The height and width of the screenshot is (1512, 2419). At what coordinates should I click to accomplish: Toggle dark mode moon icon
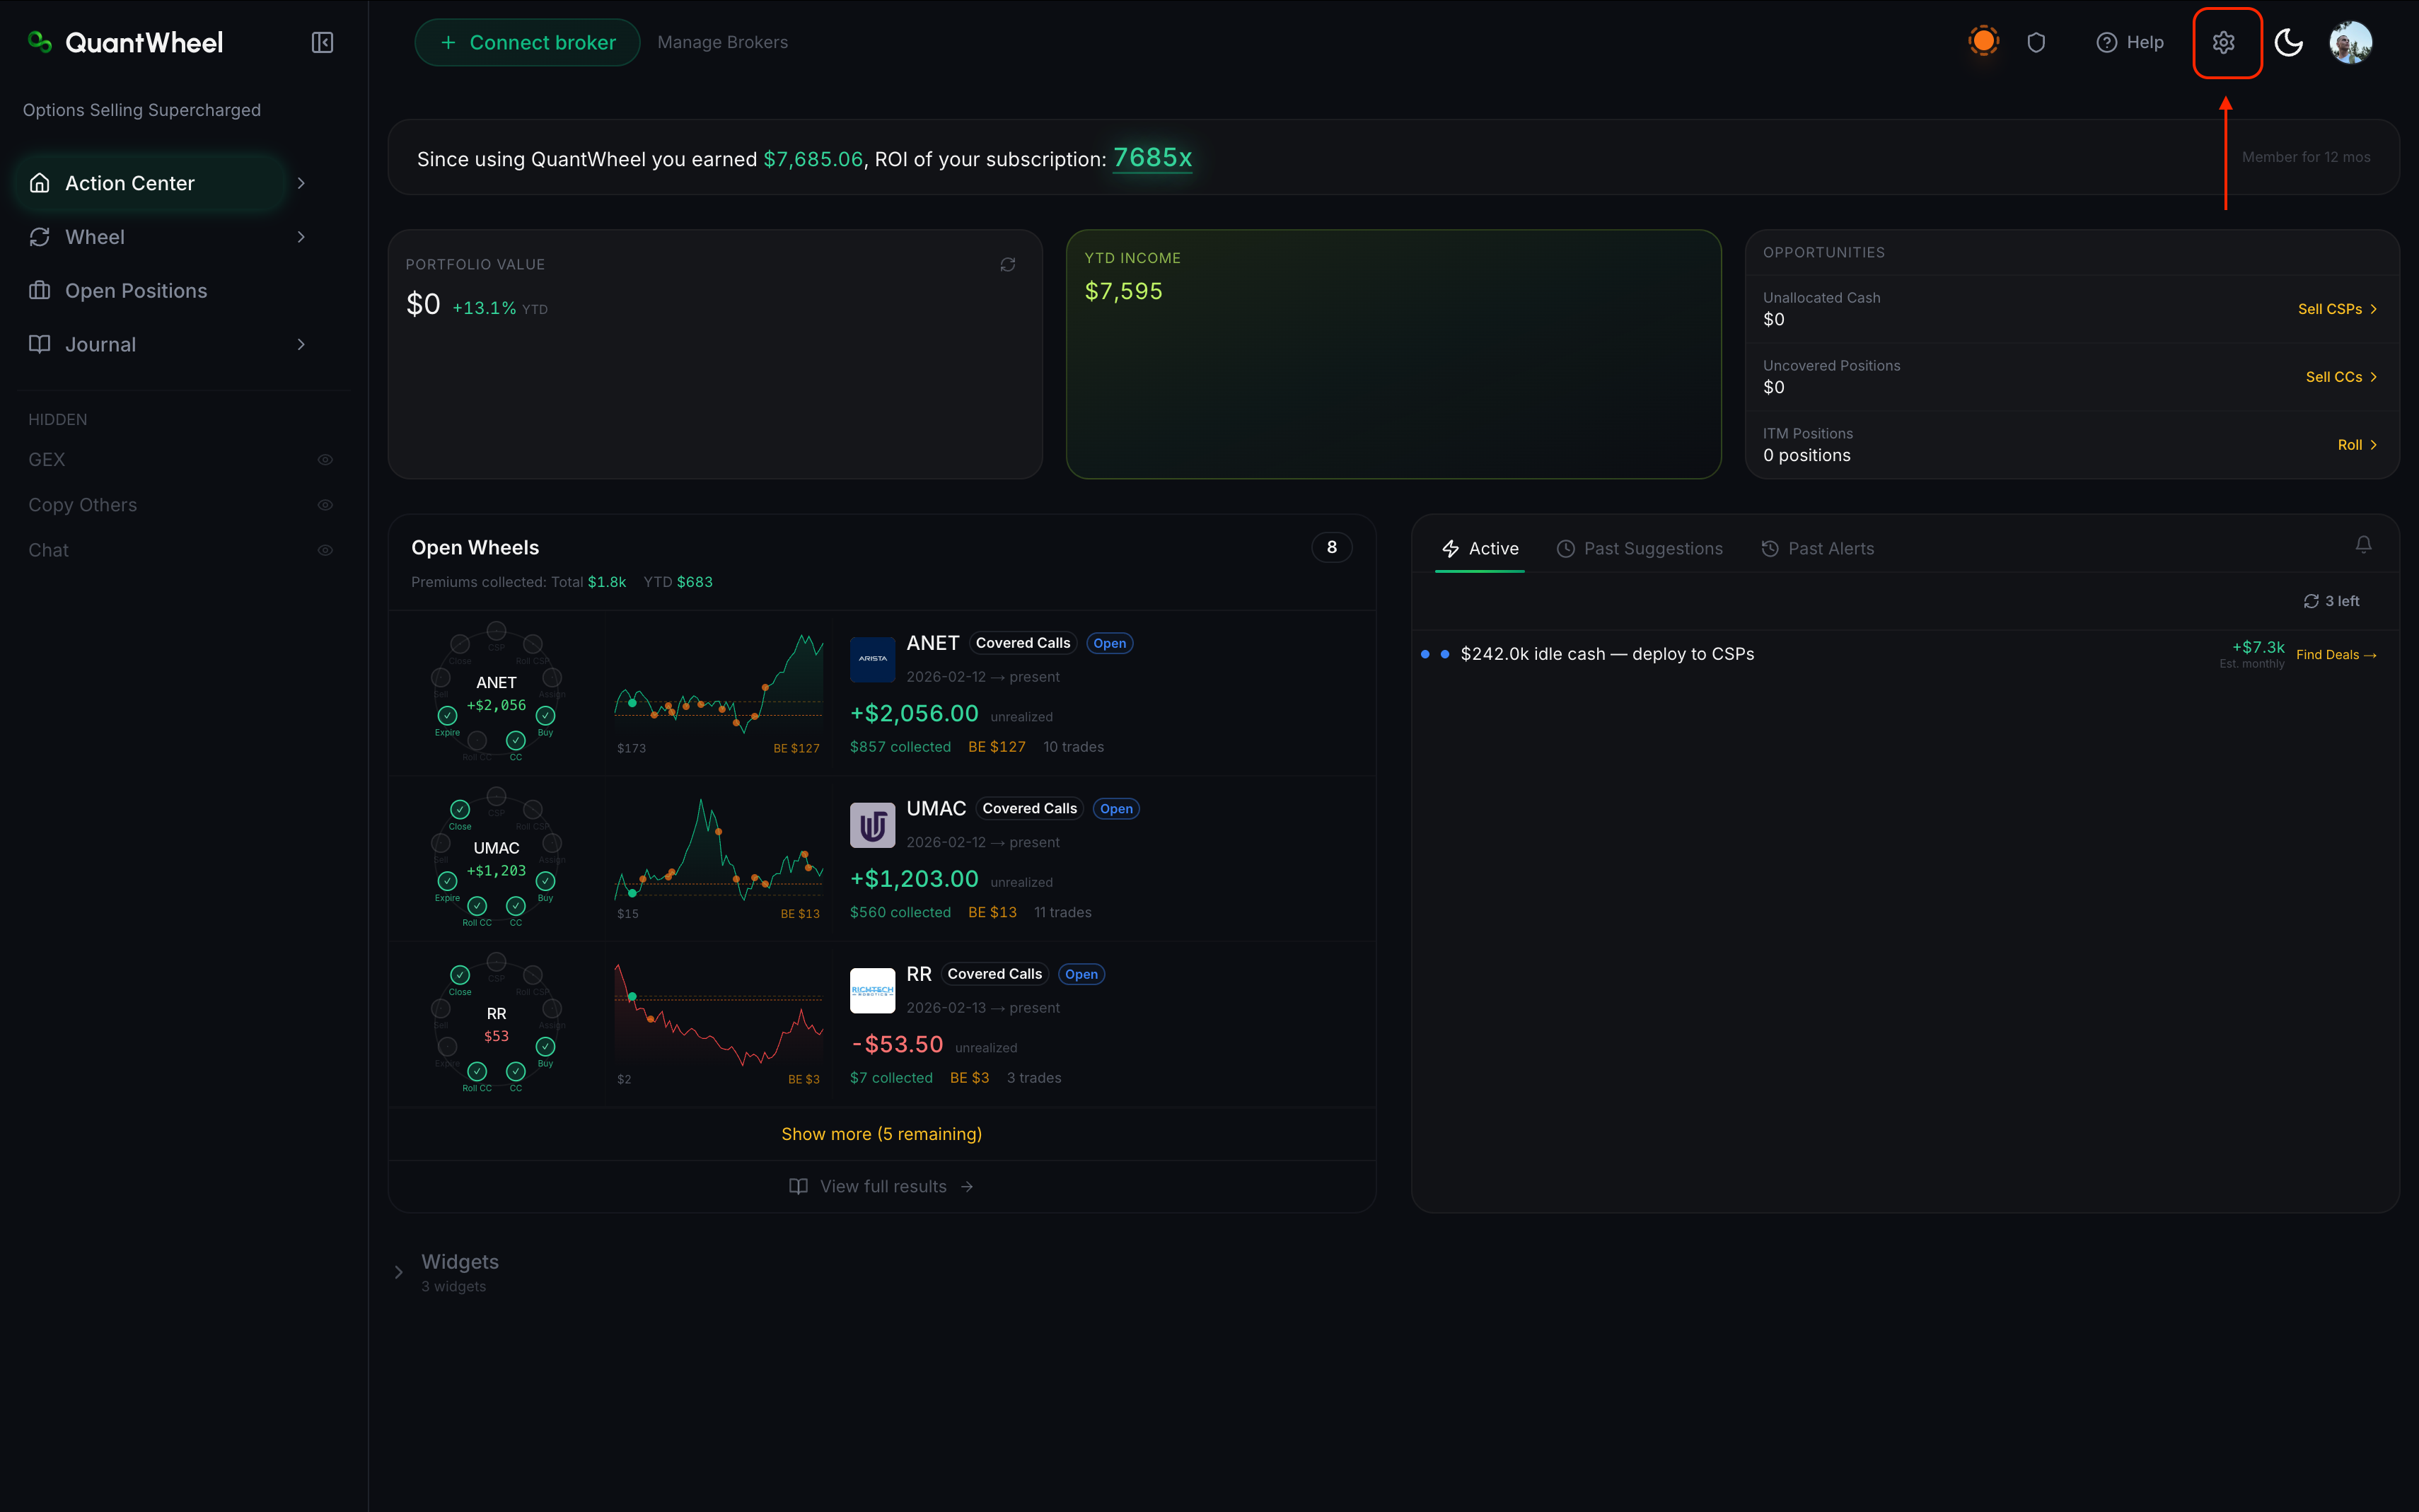coord(2289,42)
